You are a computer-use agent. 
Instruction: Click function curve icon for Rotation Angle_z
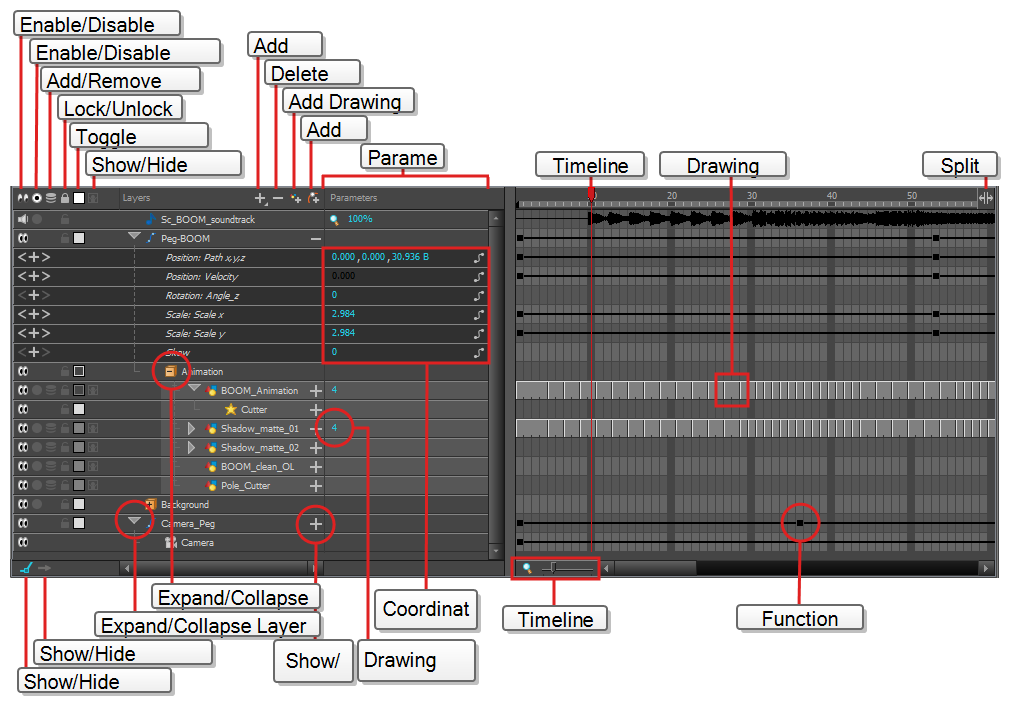coord(479,296)
